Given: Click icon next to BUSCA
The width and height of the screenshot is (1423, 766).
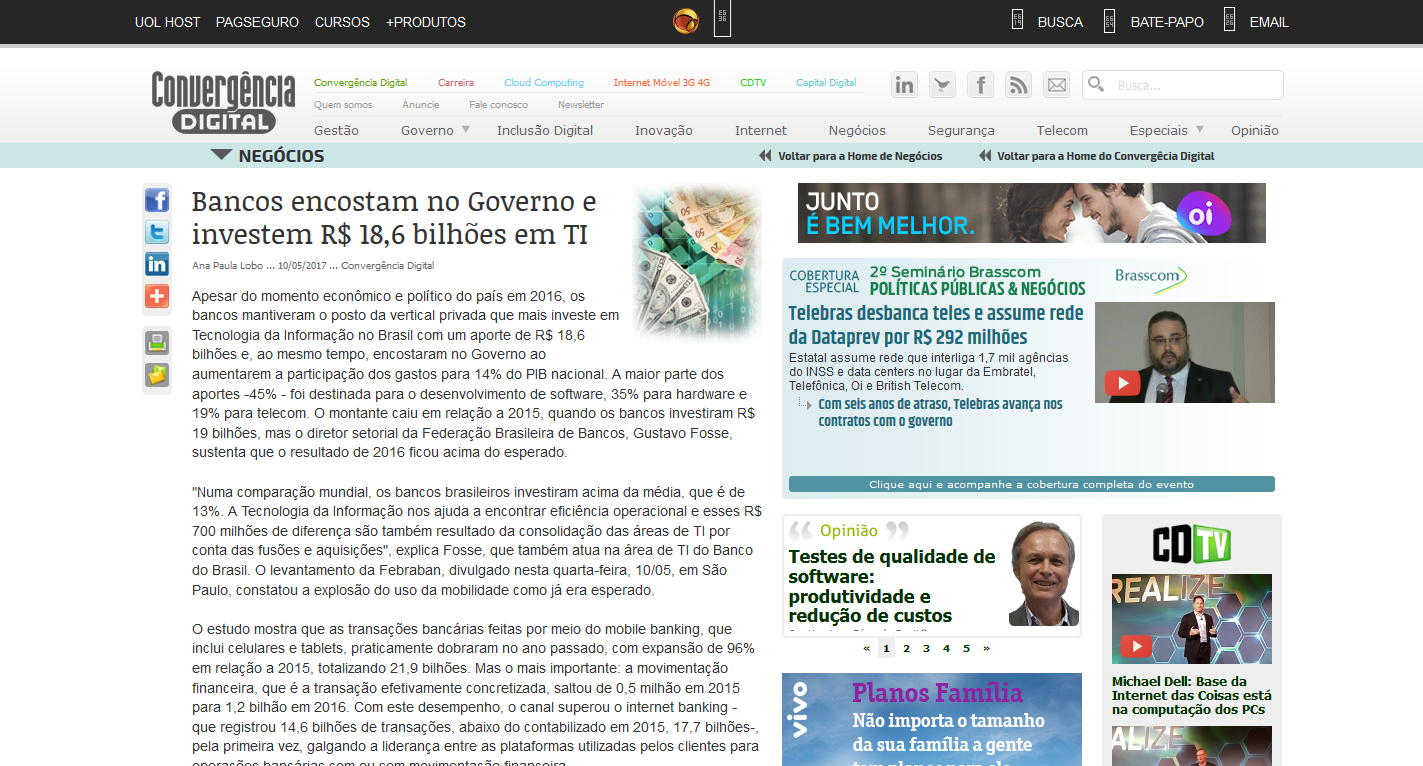Looking at the screenshot, I should click(1017, 20).
